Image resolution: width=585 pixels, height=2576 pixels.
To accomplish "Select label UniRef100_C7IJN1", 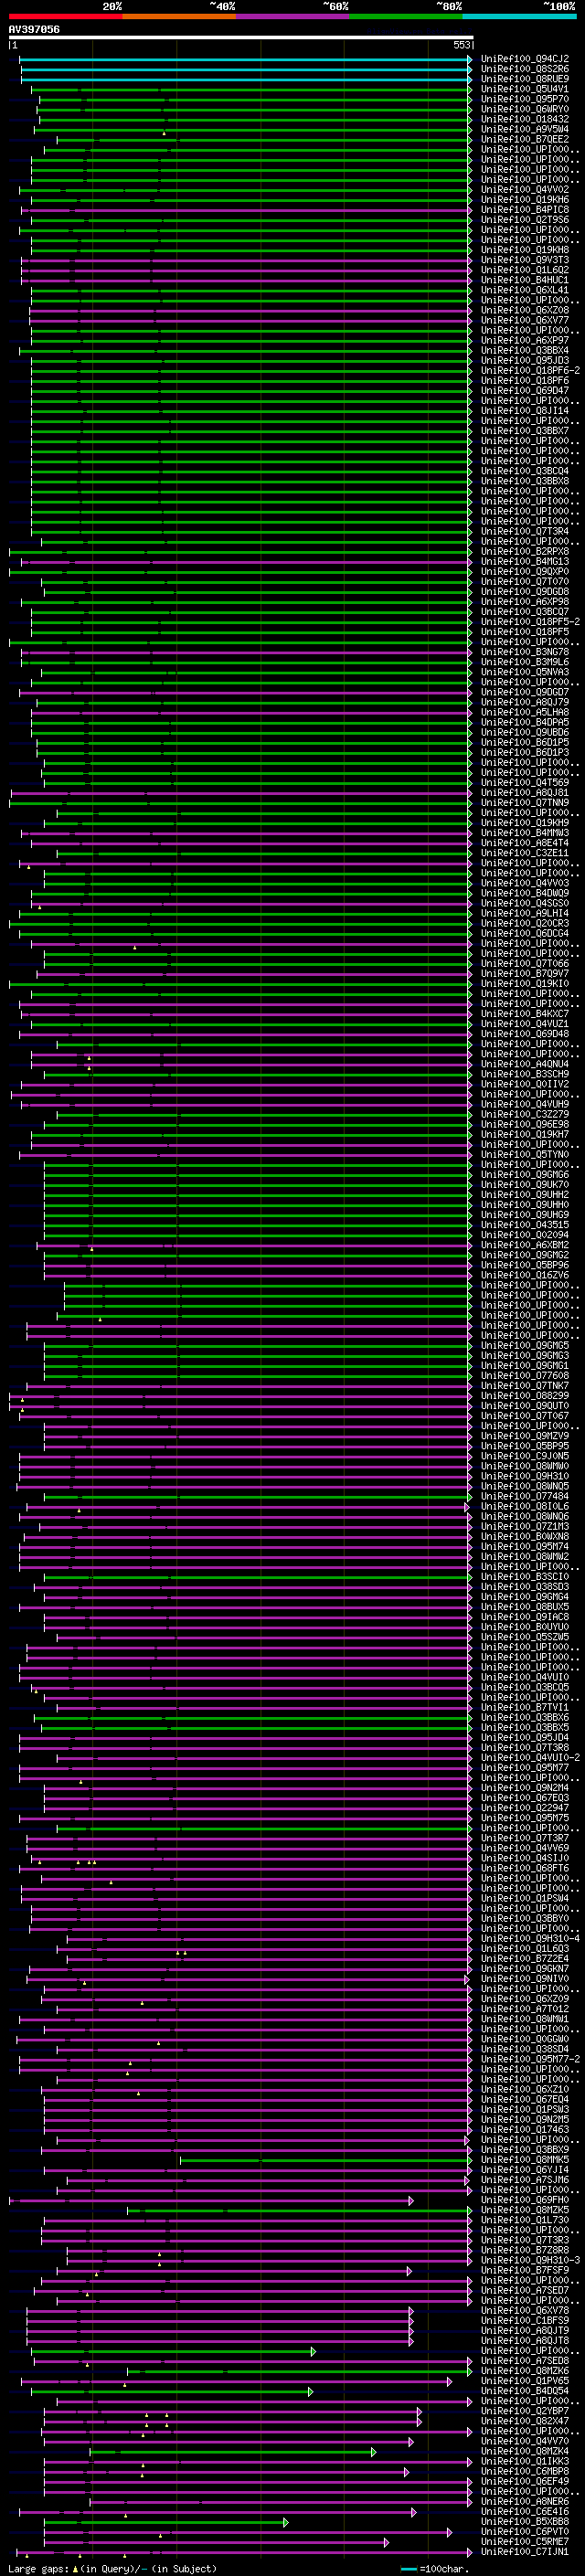I will (x=525, y=2551).
